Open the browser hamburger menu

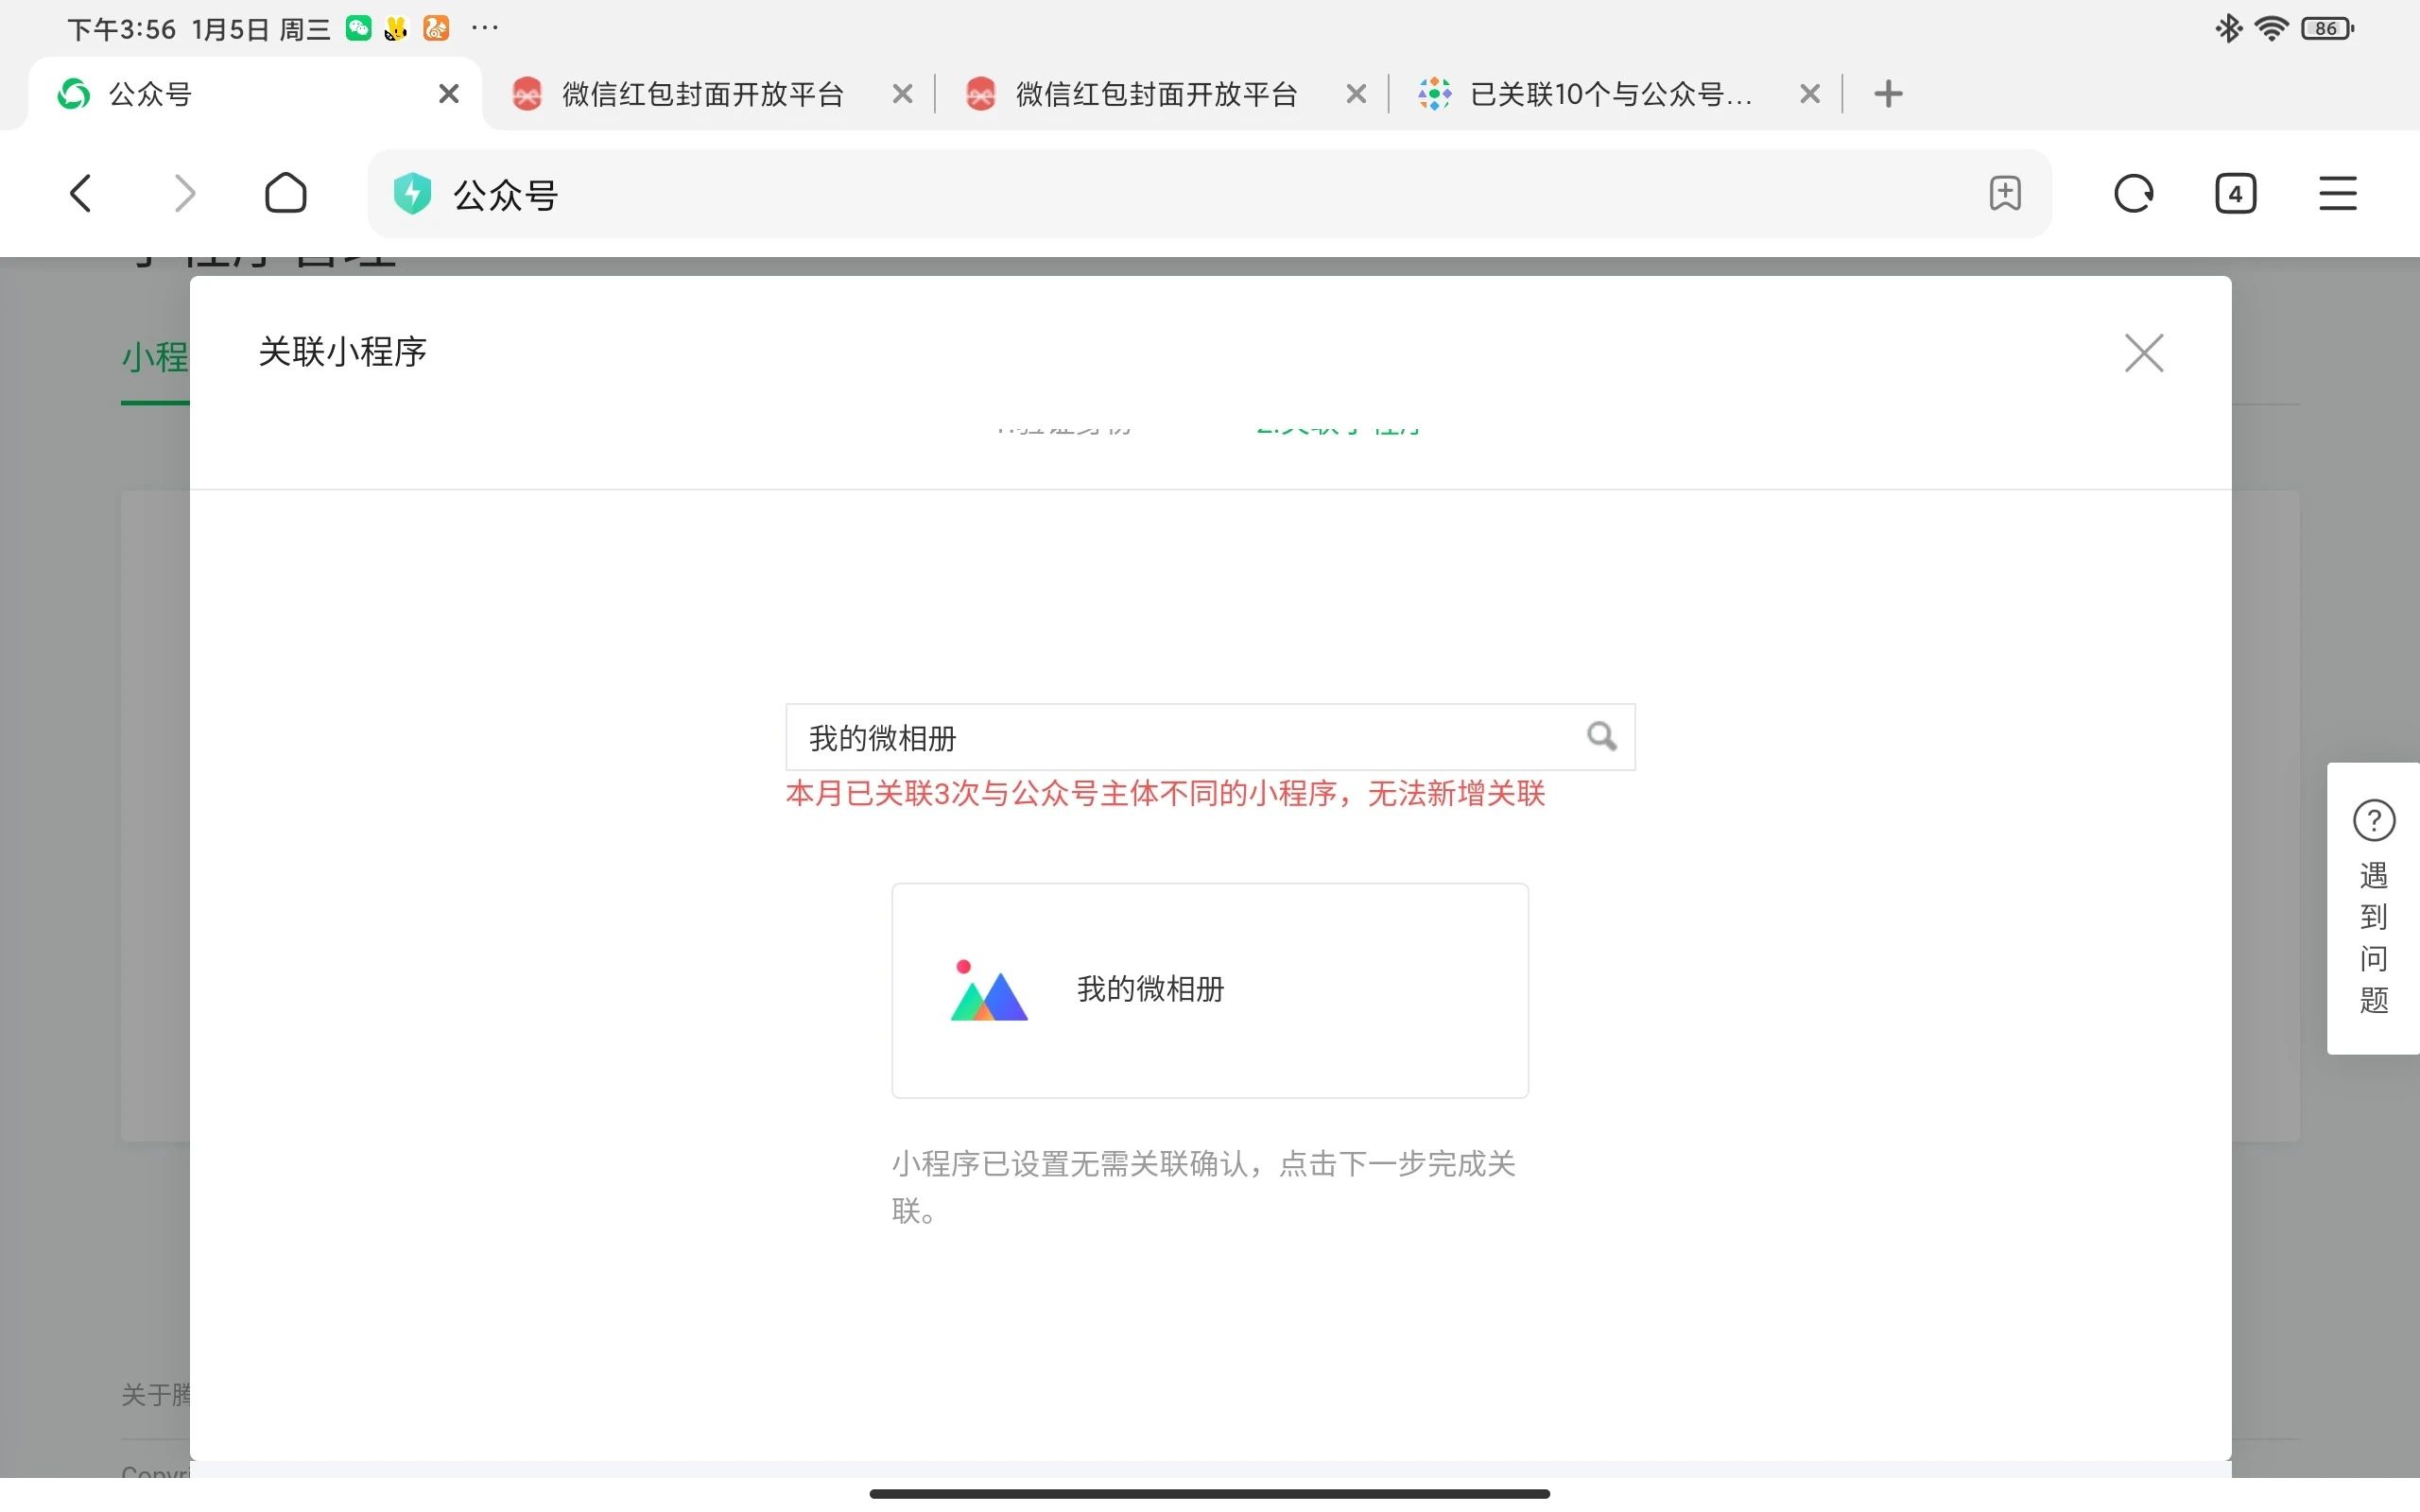(2337, 193)
